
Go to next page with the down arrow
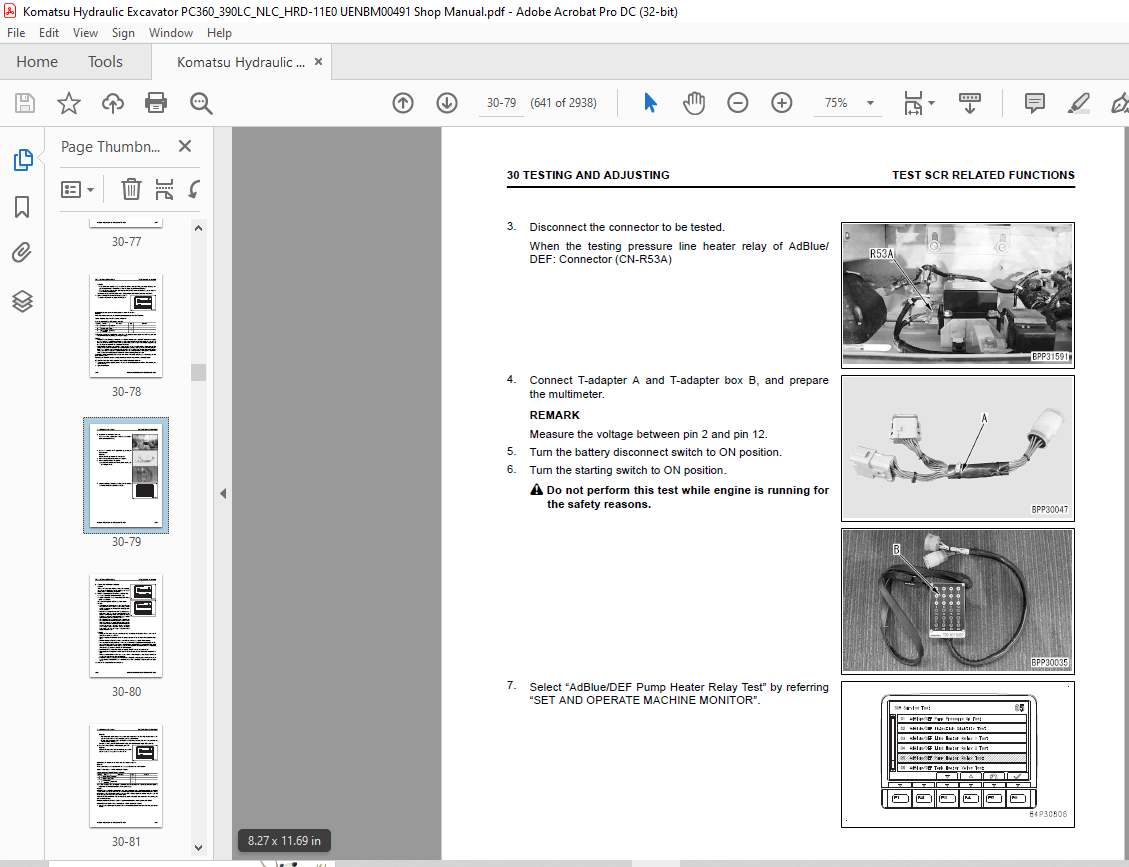(x=447, y=103)
